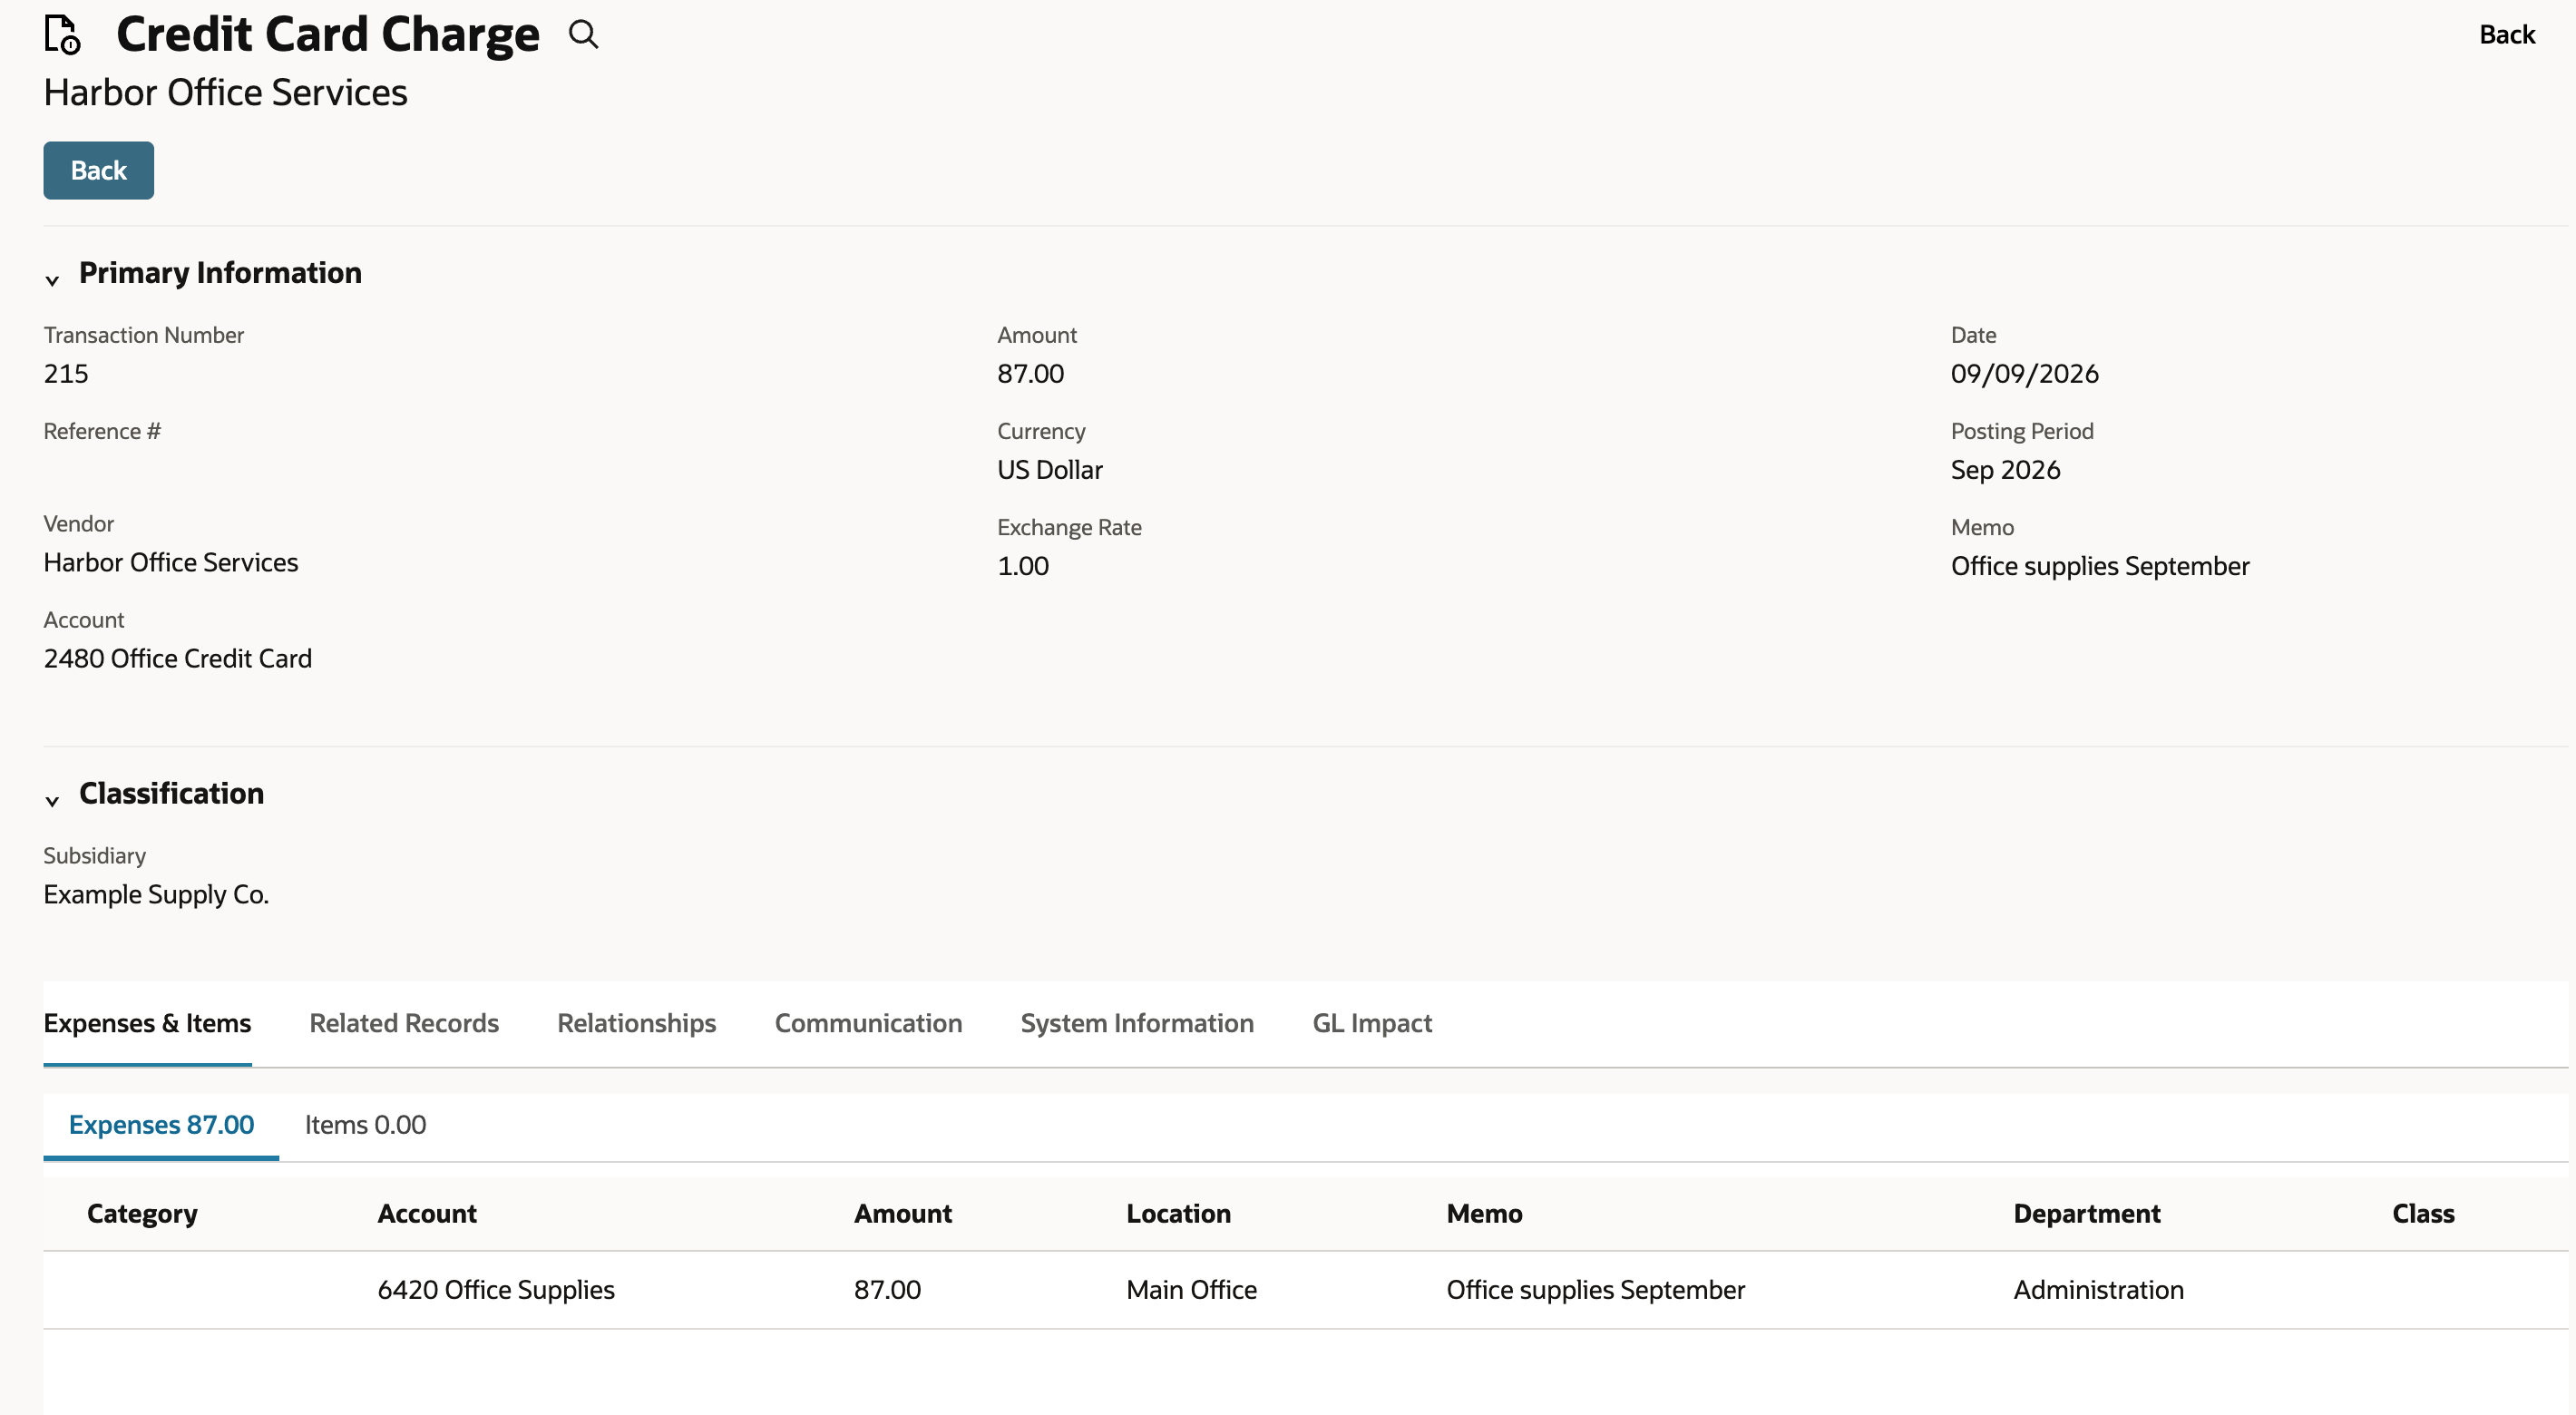
Task: Collapse the Primary Information section
Action: (x=52, y=280)
